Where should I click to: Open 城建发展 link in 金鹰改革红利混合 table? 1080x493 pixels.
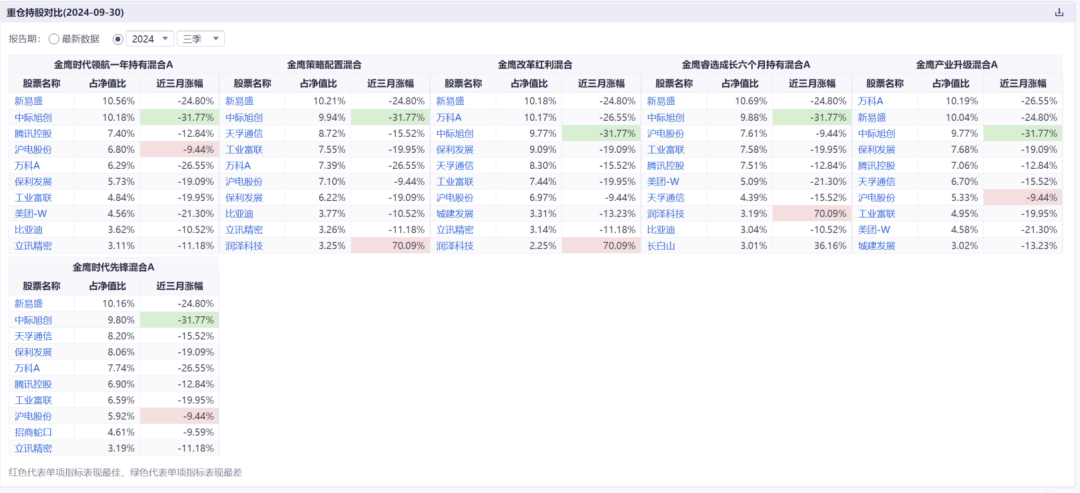pyautogui.click(x=455, y=213)
